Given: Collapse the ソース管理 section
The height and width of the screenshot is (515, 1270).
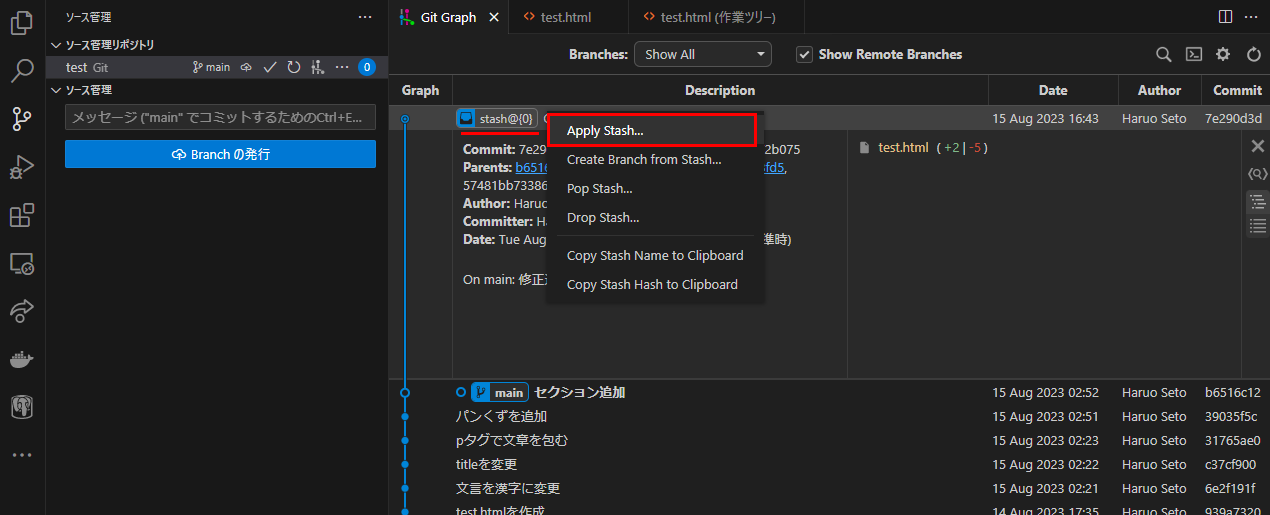Looking at the screenshot, I should (x=216, y=90).
